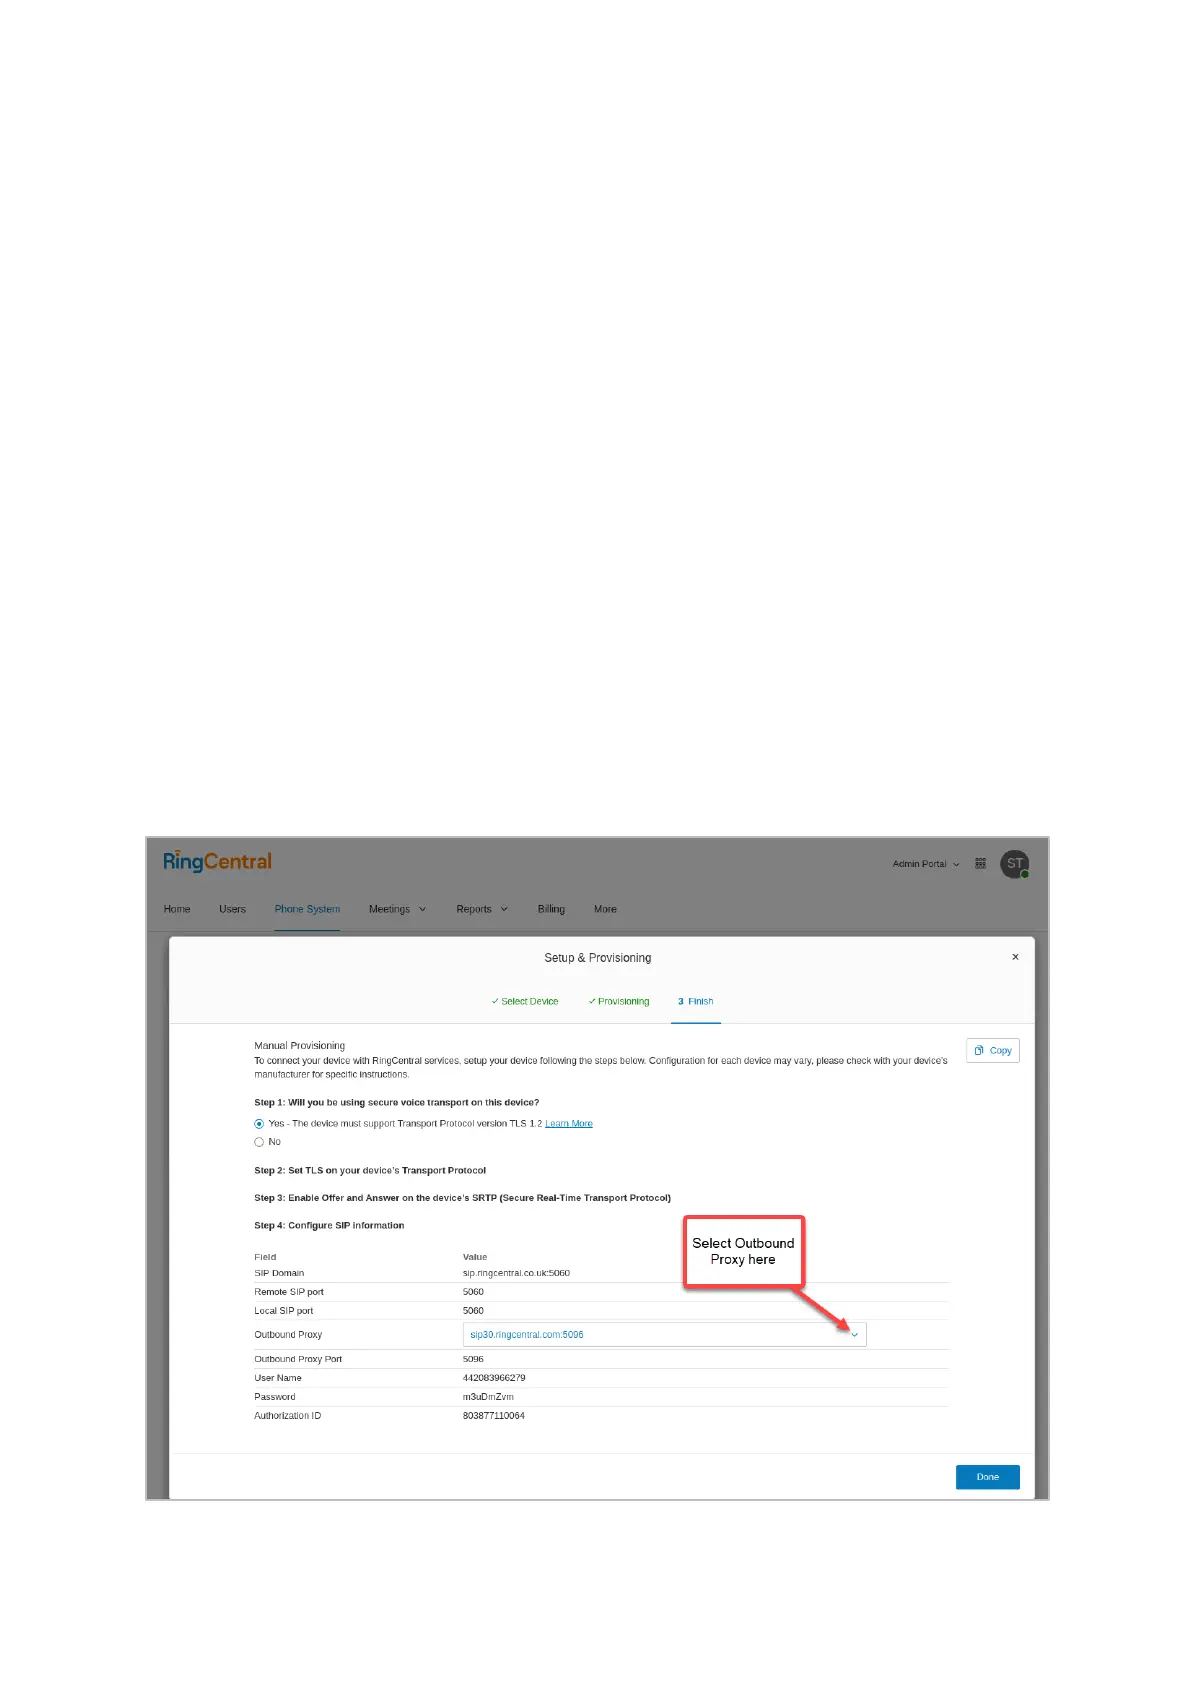This screenshot has width=1189, height=1683.
Task: Open the Meetings menu
Action: (397, 909)
